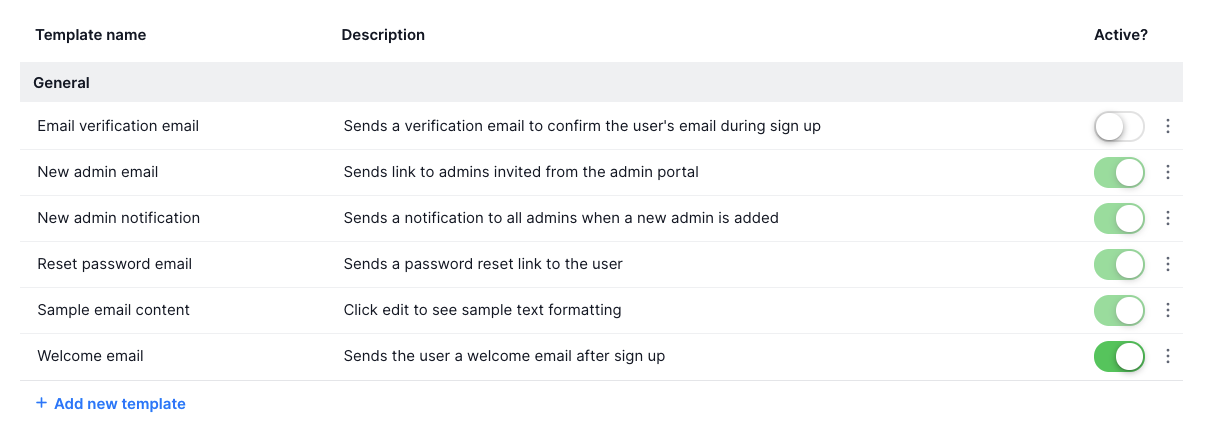Turn off New admin notification toggle
This screenshot has height=429, width=1208.
click(1119, 219)
